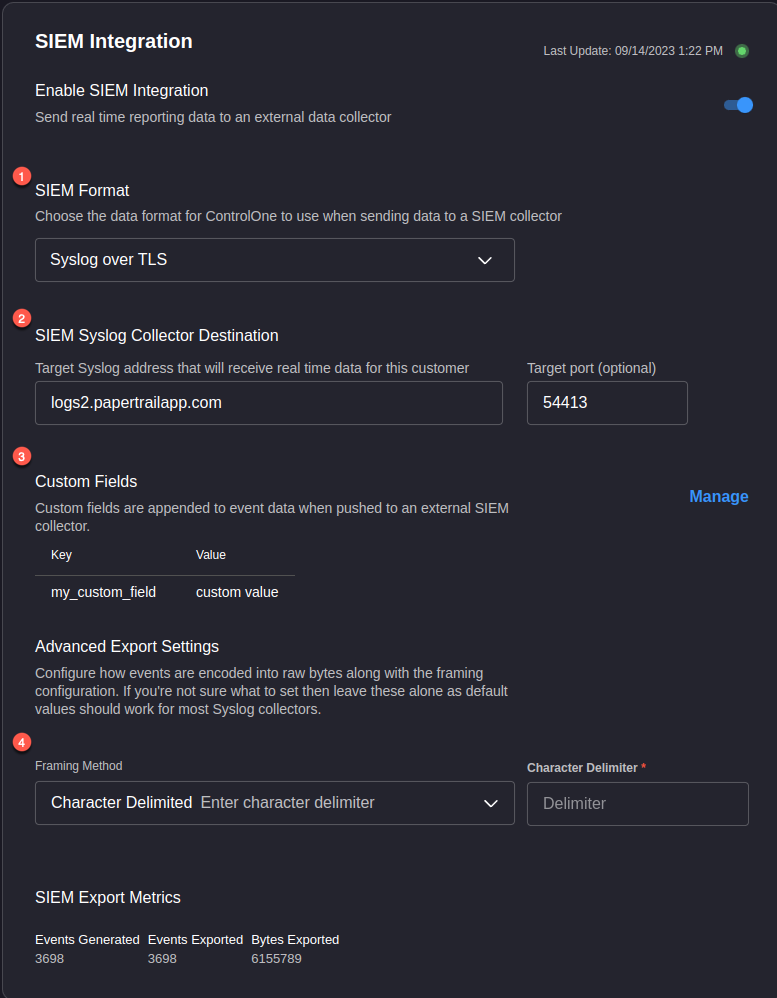Click the red step 4 badge
This screenshot has height=998, width=777.
tap(22, 742)
